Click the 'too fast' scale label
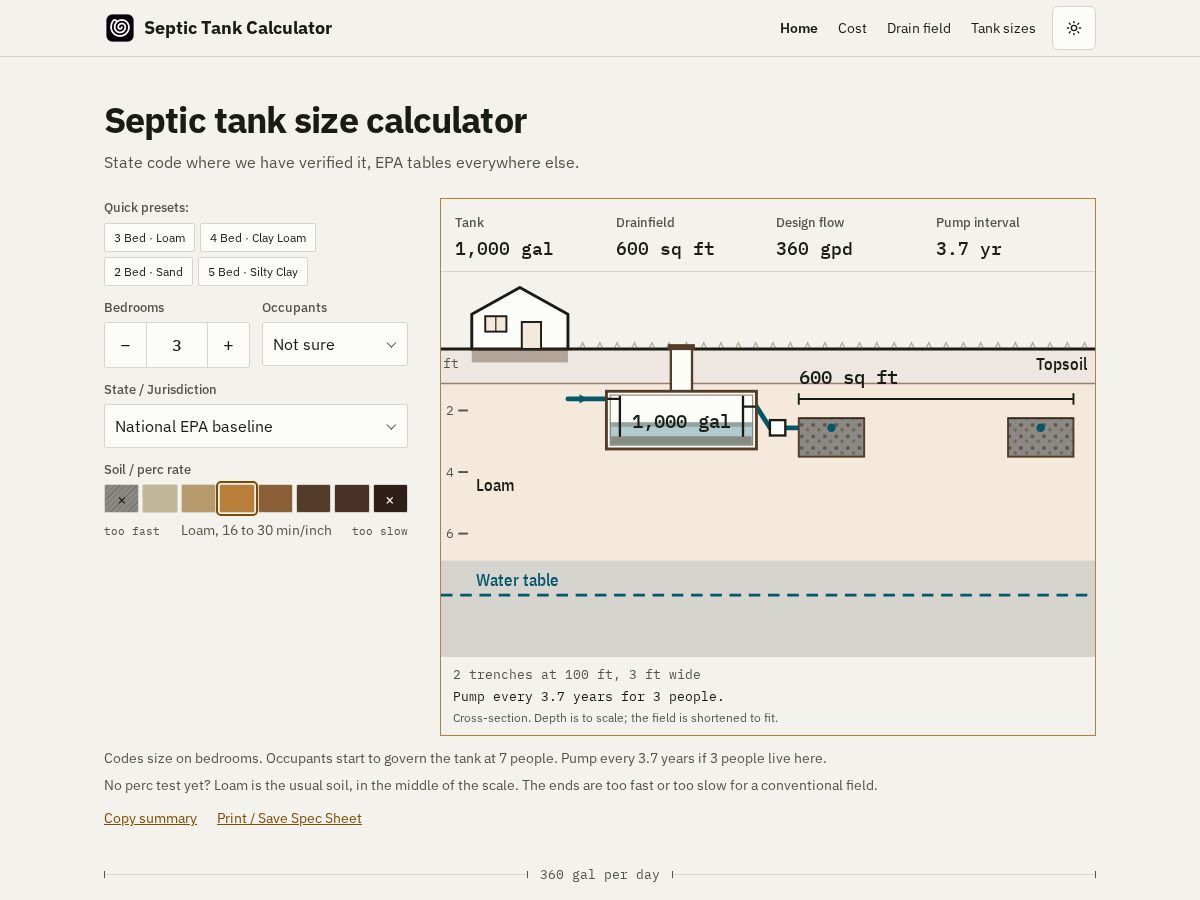The width and height of the screenshot is (1200, 900). (x=132, y=531)
